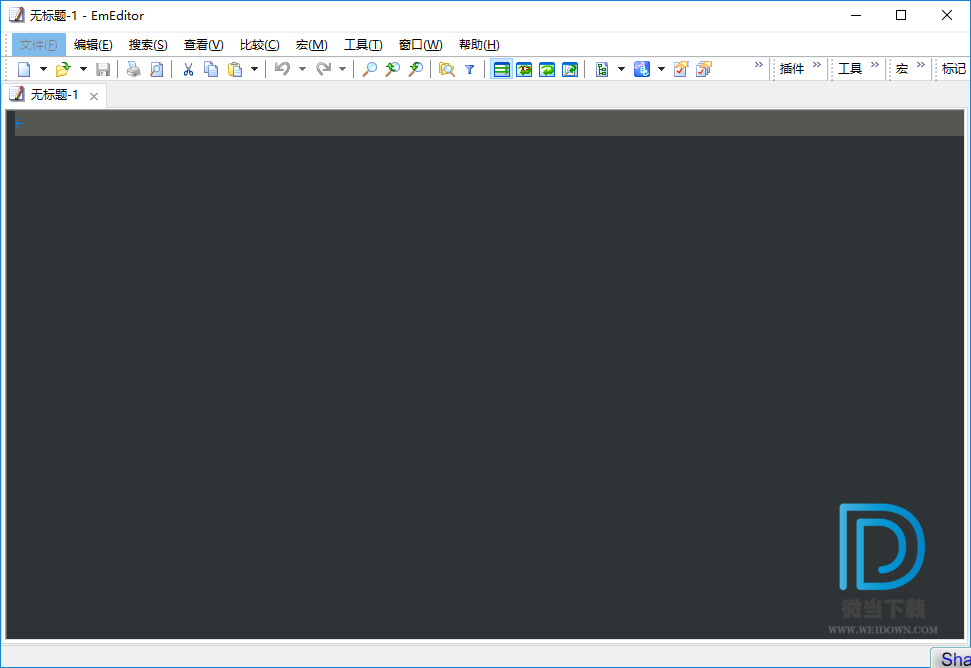
Task: Expand the 宏 toolbar overflow chevron
Action: 920,64
